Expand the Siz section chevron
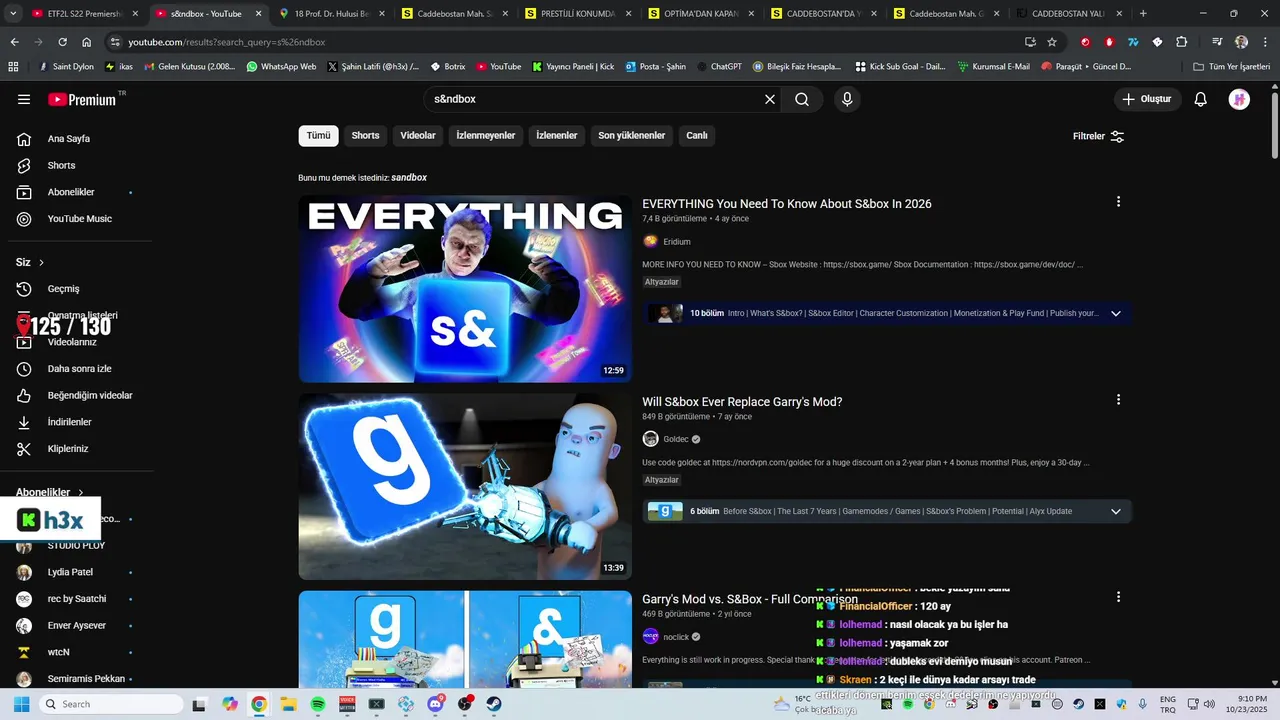The width and height of the screenshot is (1280, 720). (x=41, y=262)
